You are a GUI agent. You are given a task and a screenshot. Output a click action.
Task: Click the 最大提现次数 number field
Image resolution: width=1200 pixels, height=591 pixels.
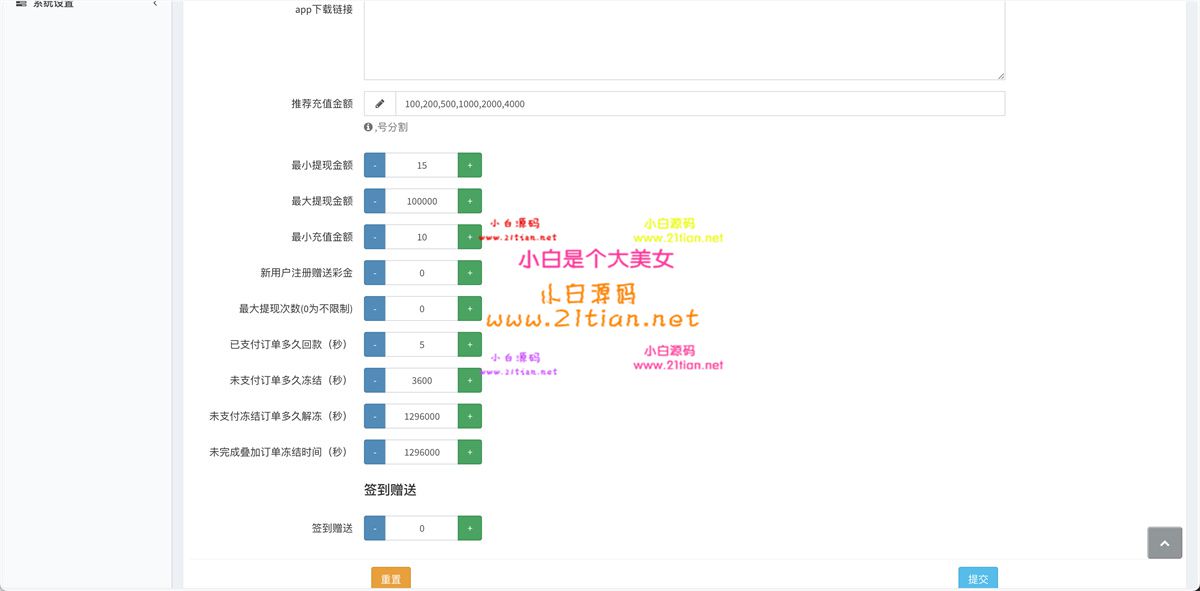422,308
